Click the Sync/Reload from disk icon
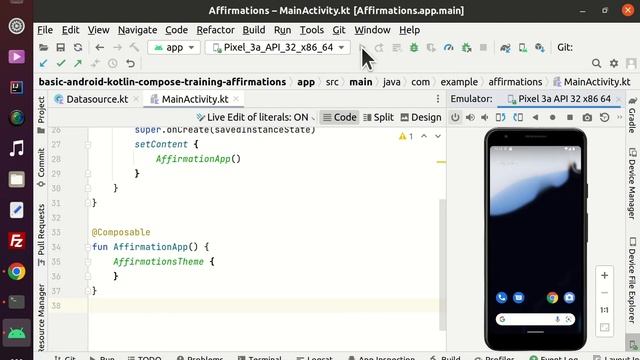640x360 pixels. tap(78, 47)
